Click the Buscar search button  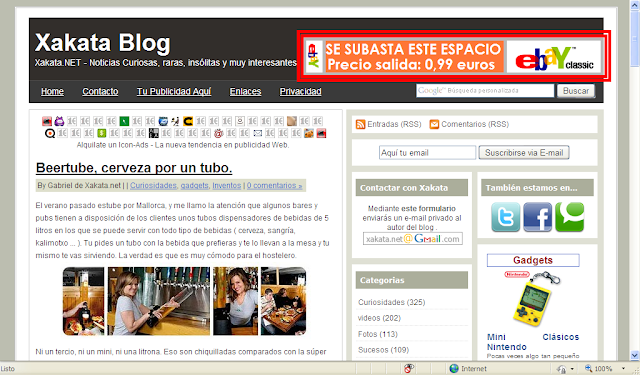pos(576,91)
